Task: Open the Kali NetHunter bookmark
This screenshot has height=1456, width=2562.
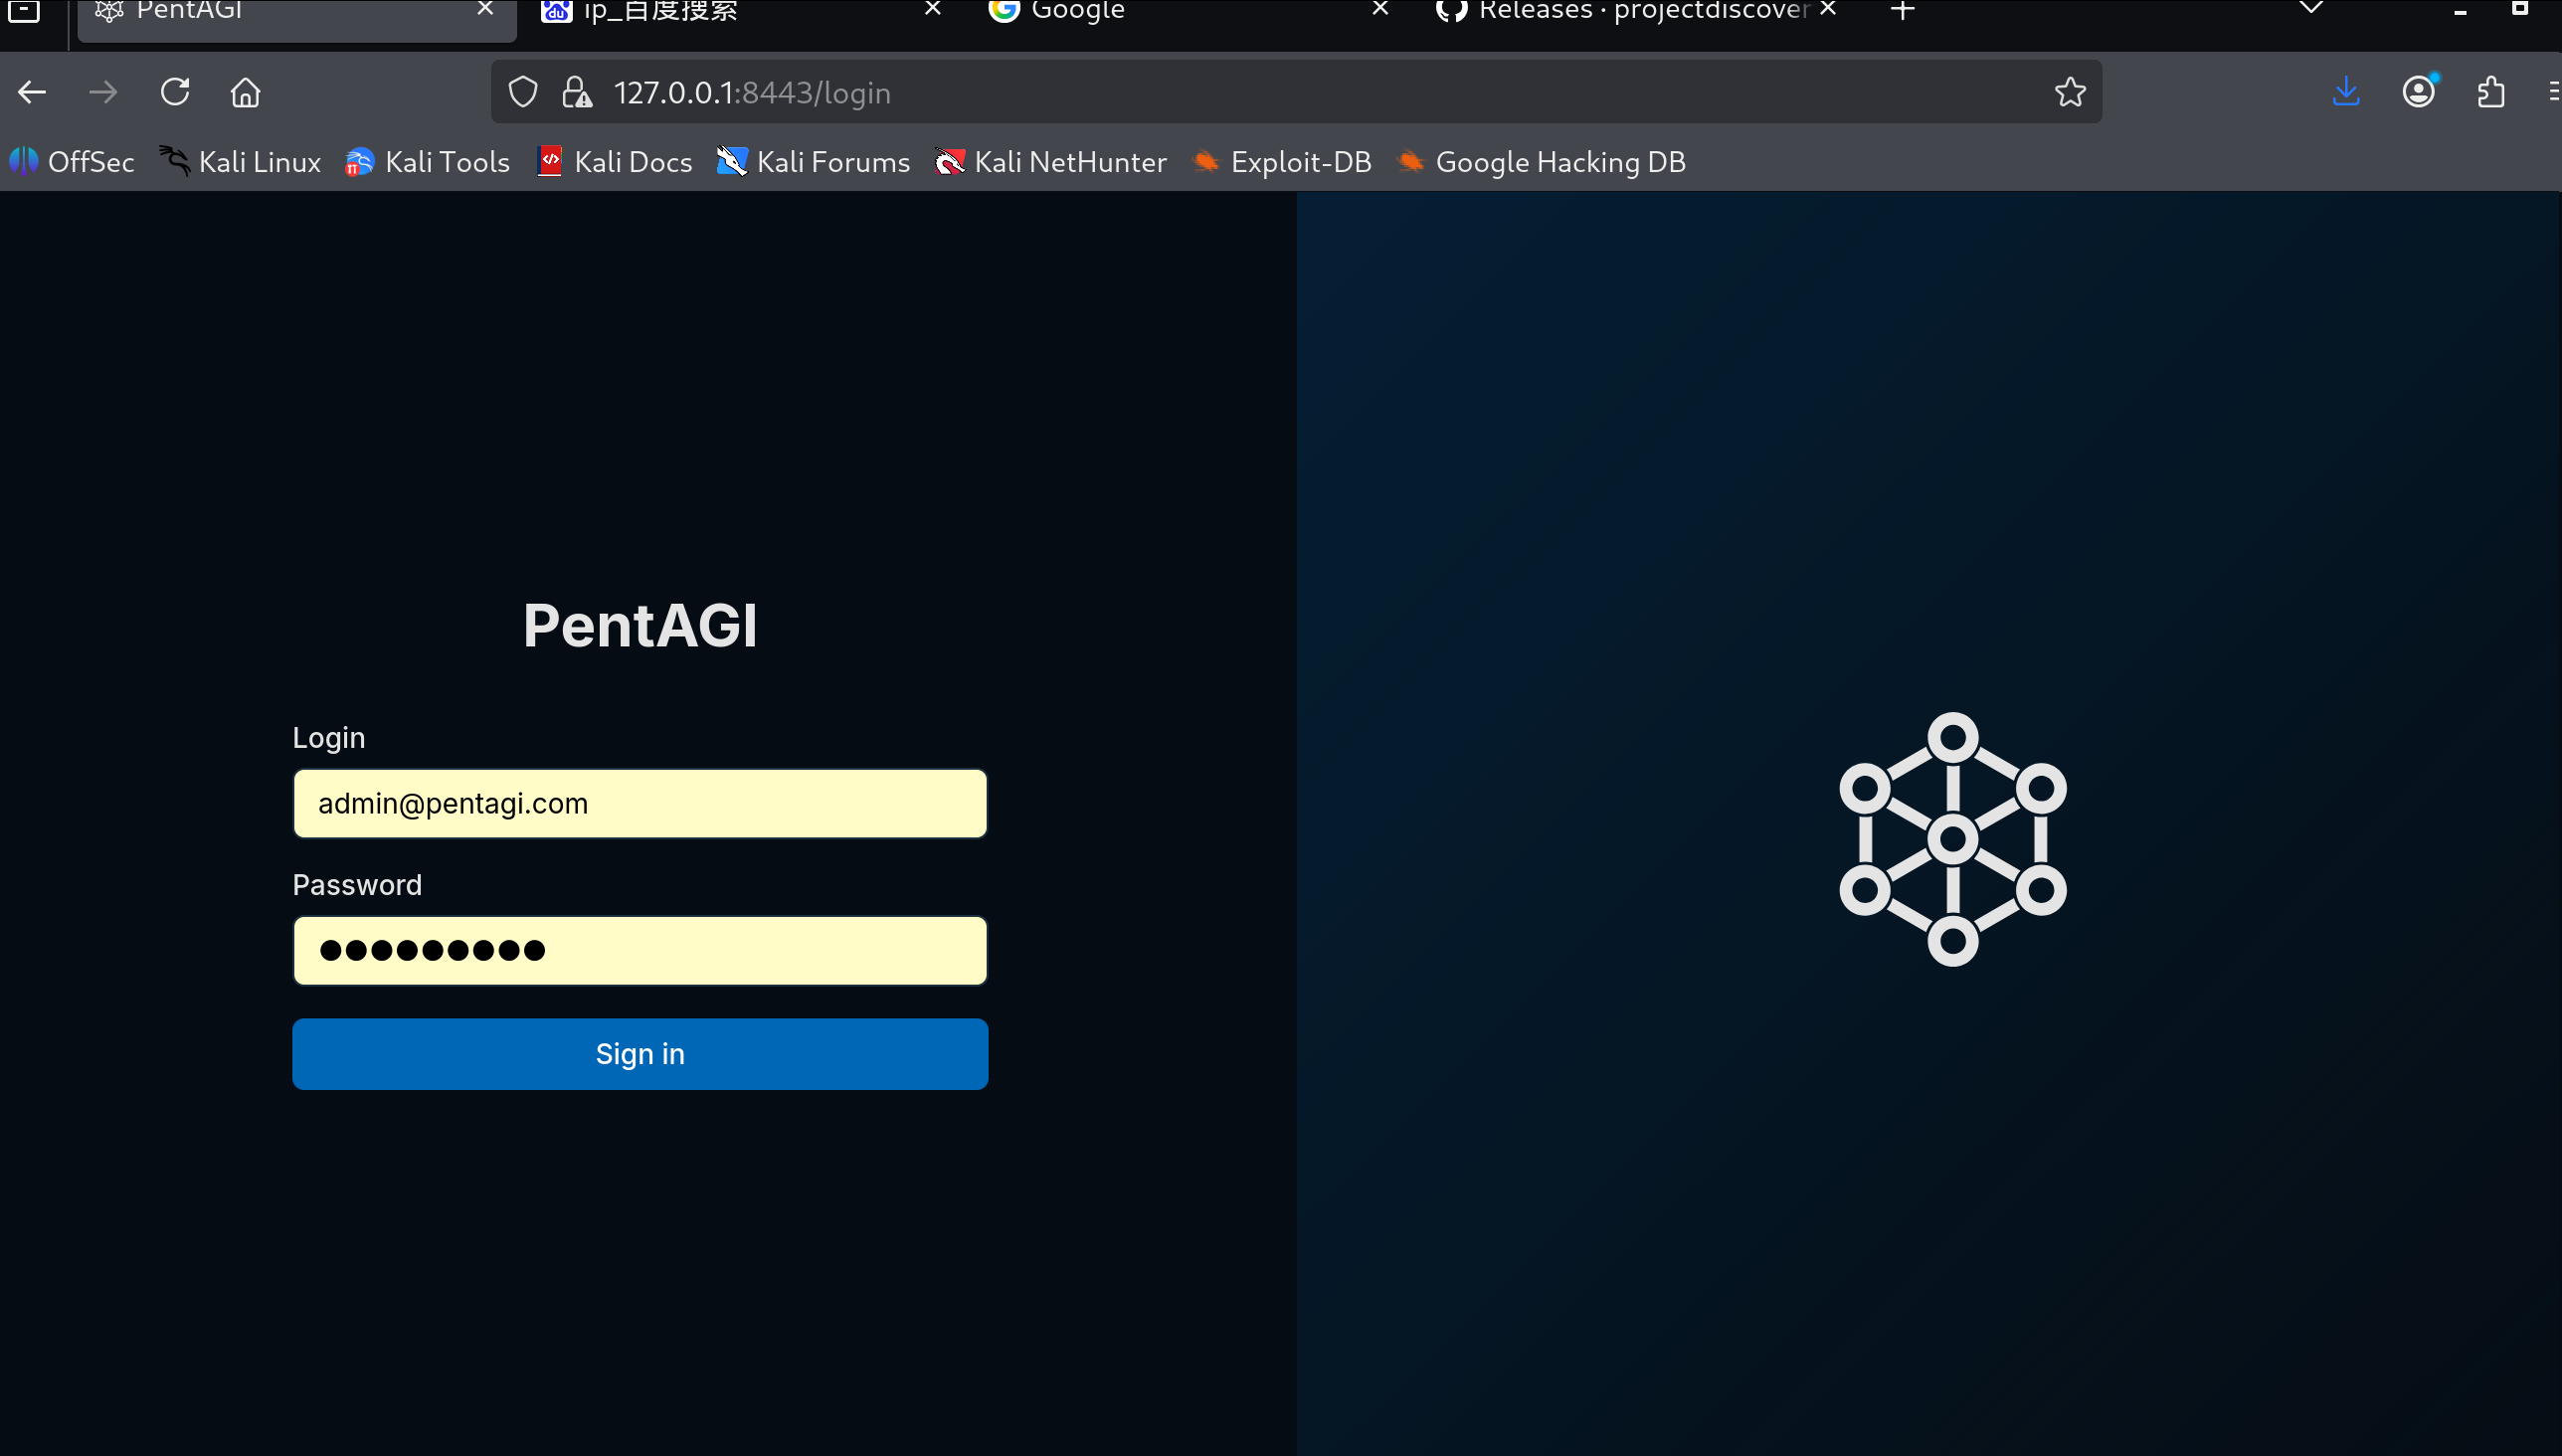Action: (1050, 162)
